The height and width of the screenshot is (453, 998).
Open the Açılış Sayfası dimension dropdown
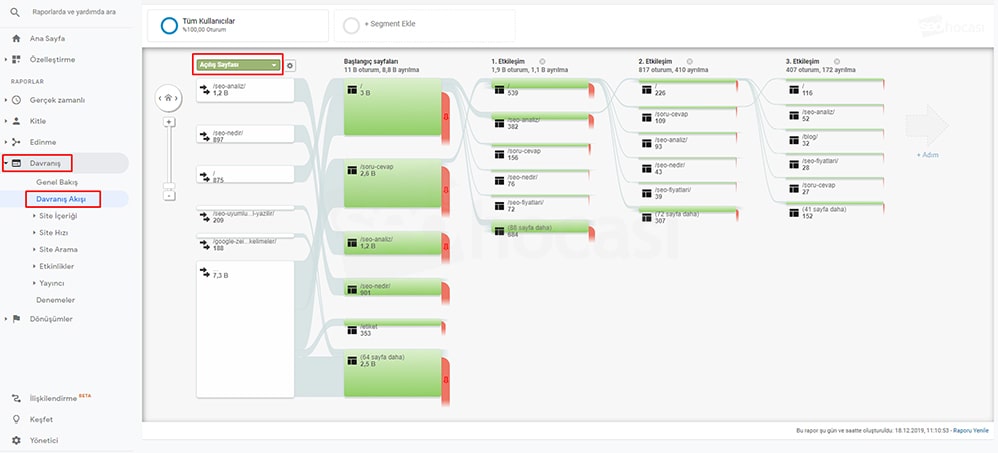(238, 65)
